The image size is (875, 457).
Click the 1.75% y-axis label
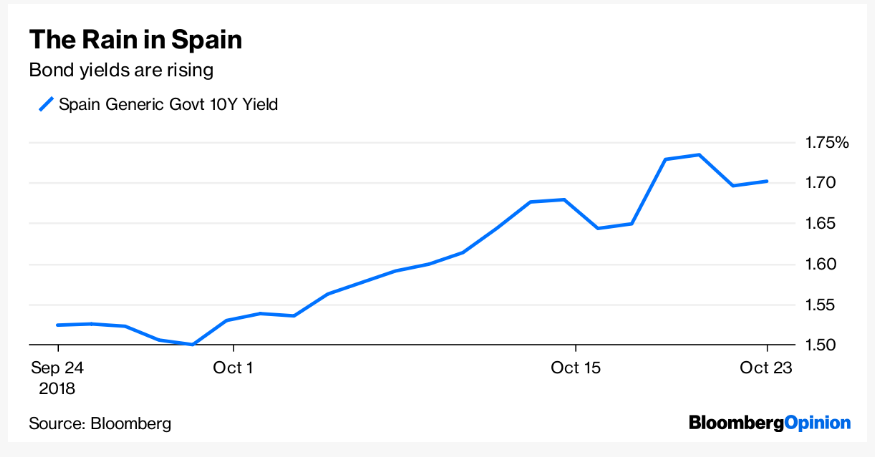point(826,142)
